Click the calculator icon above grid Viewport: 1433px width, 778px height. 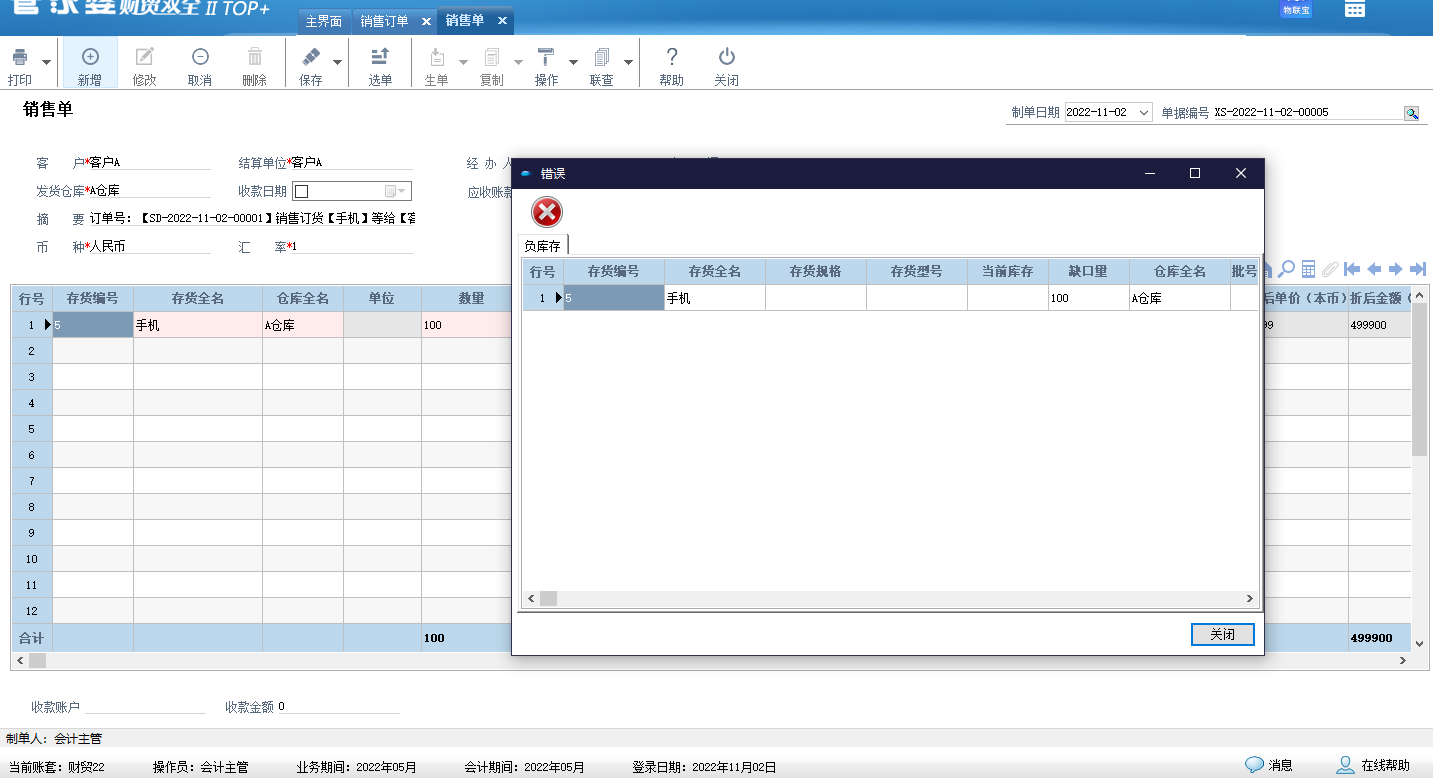(x=1308, y=269)
